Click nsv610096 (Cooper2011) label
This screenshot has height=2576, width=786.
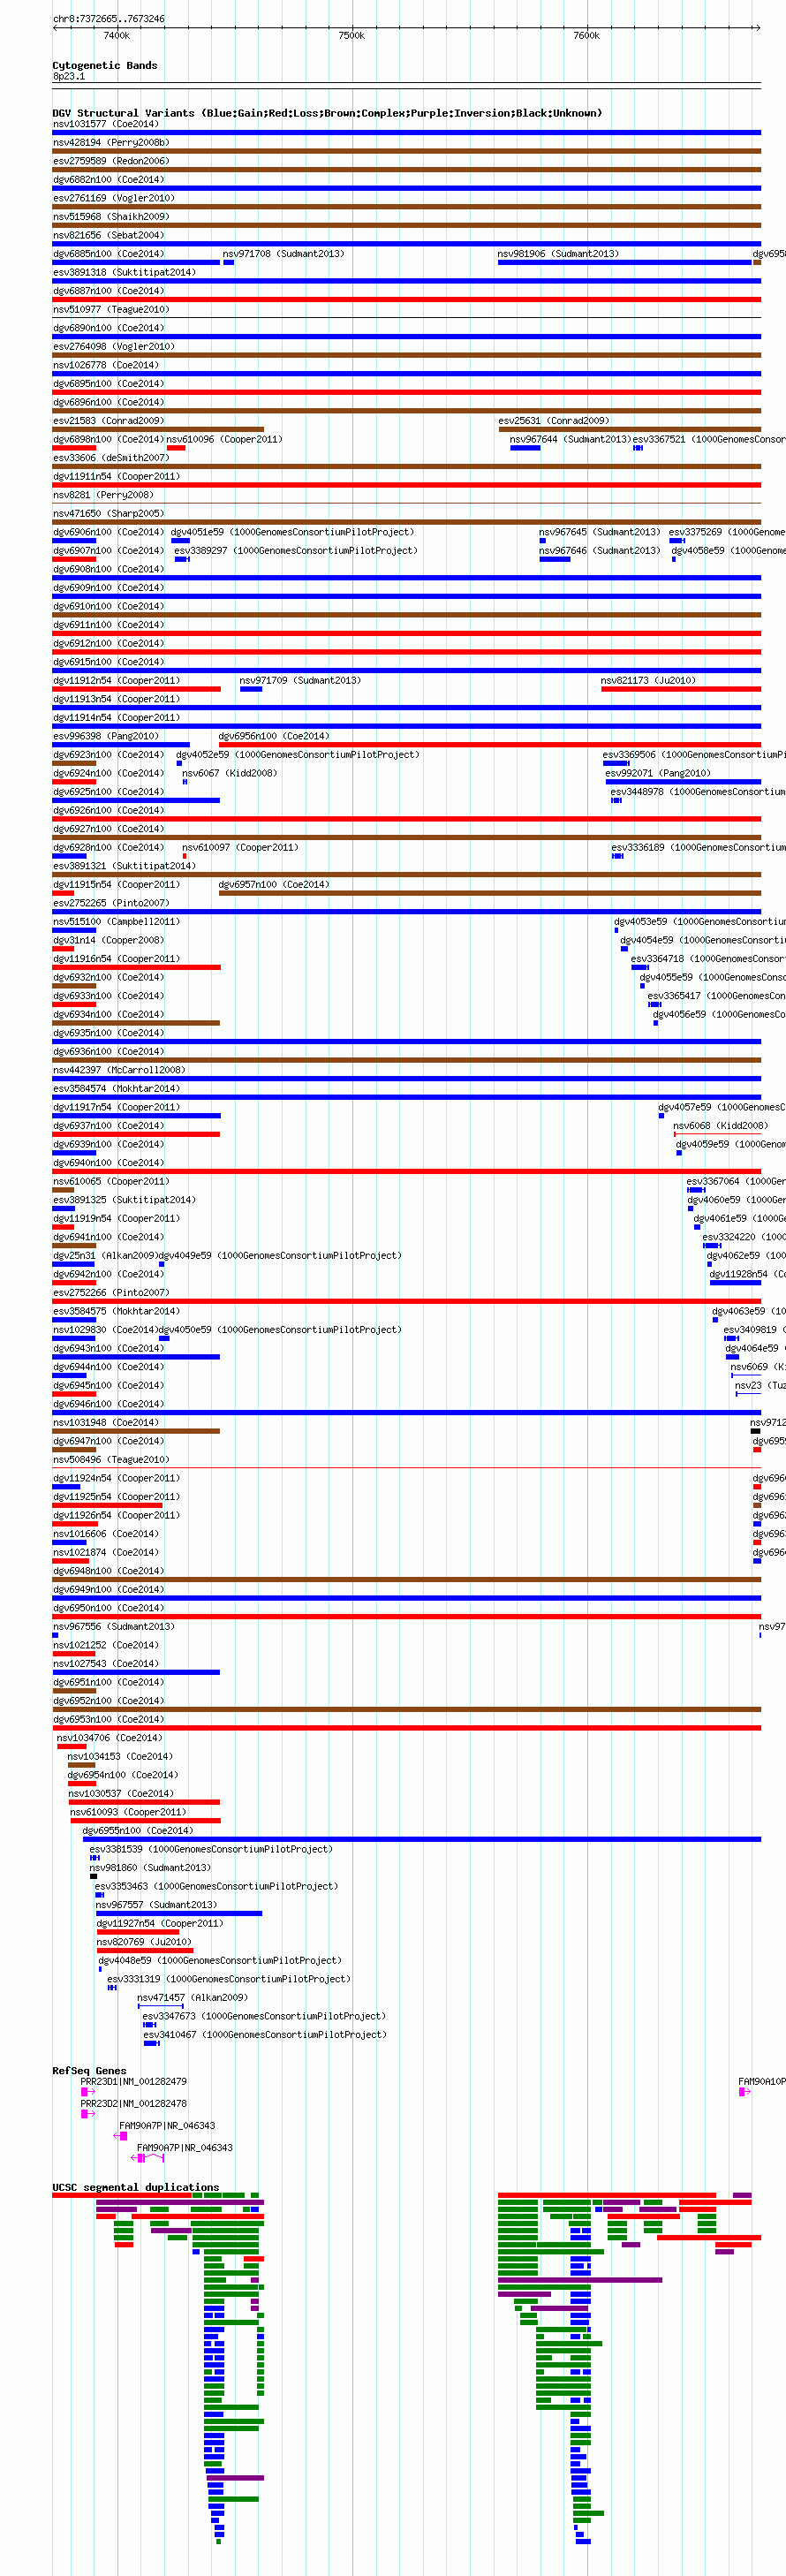coord(224,439)
